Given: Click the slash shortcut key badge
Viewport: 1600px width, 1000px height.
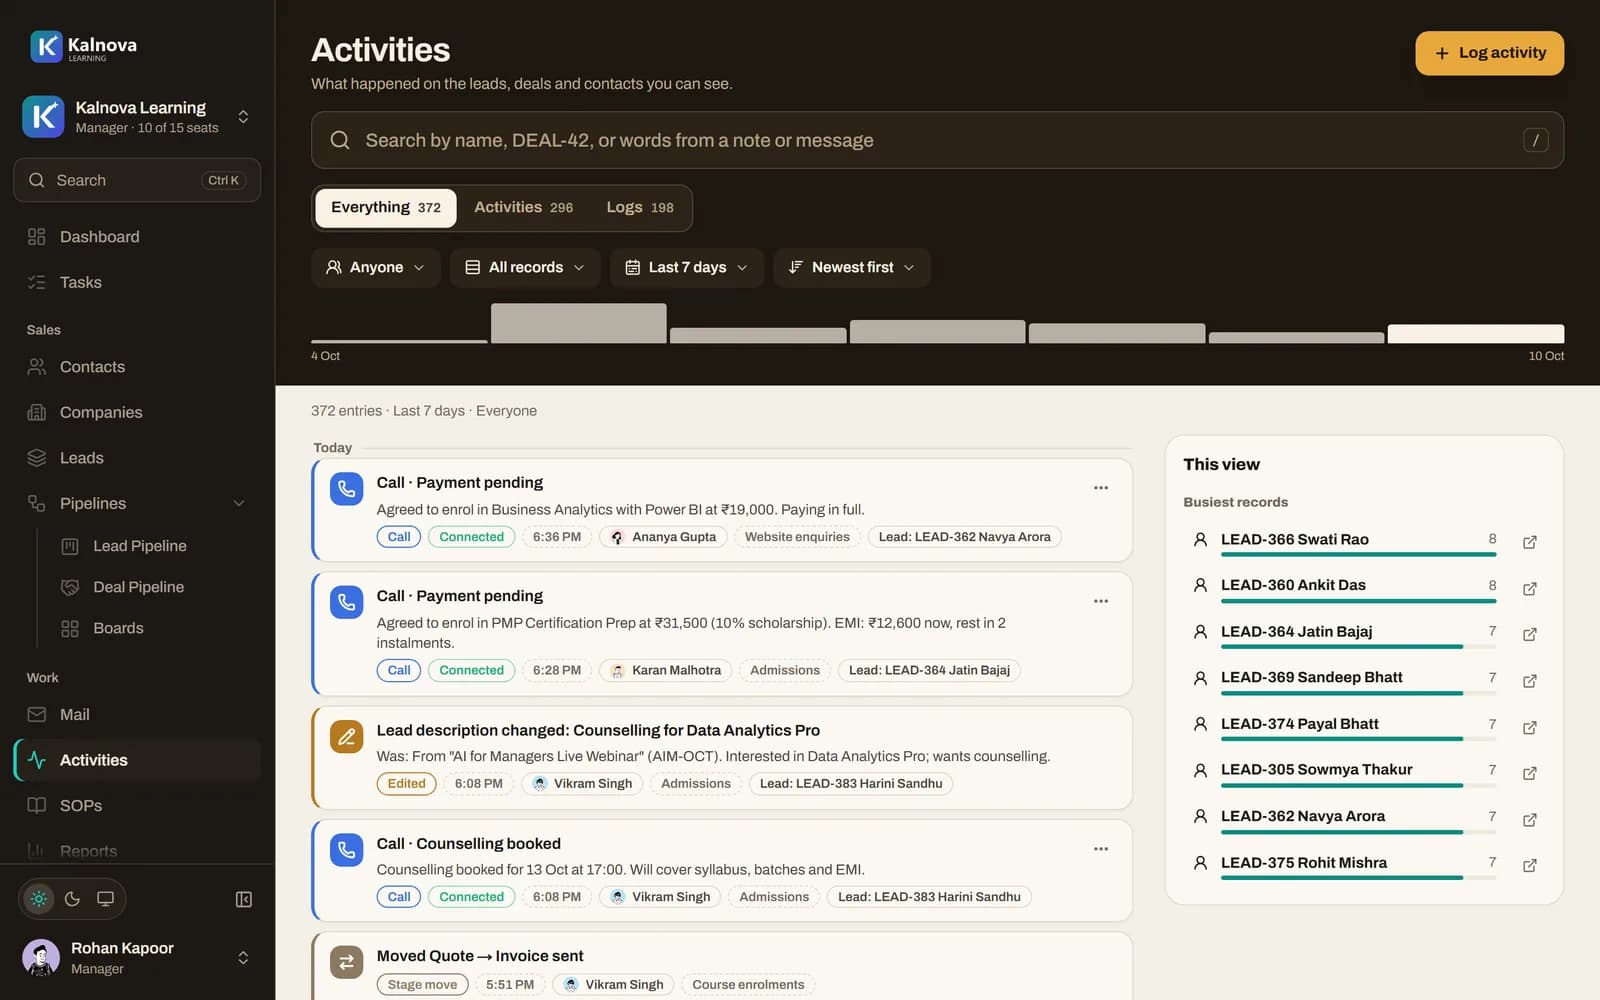Looking at the screenshot, I should point(1536,141).
